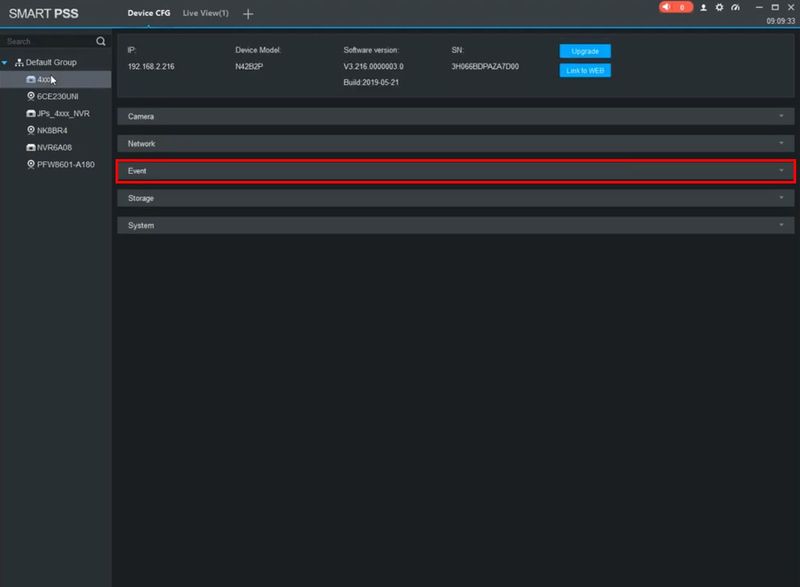
Task: Switch to the Device CFG tab
Action: click(148, 13)
